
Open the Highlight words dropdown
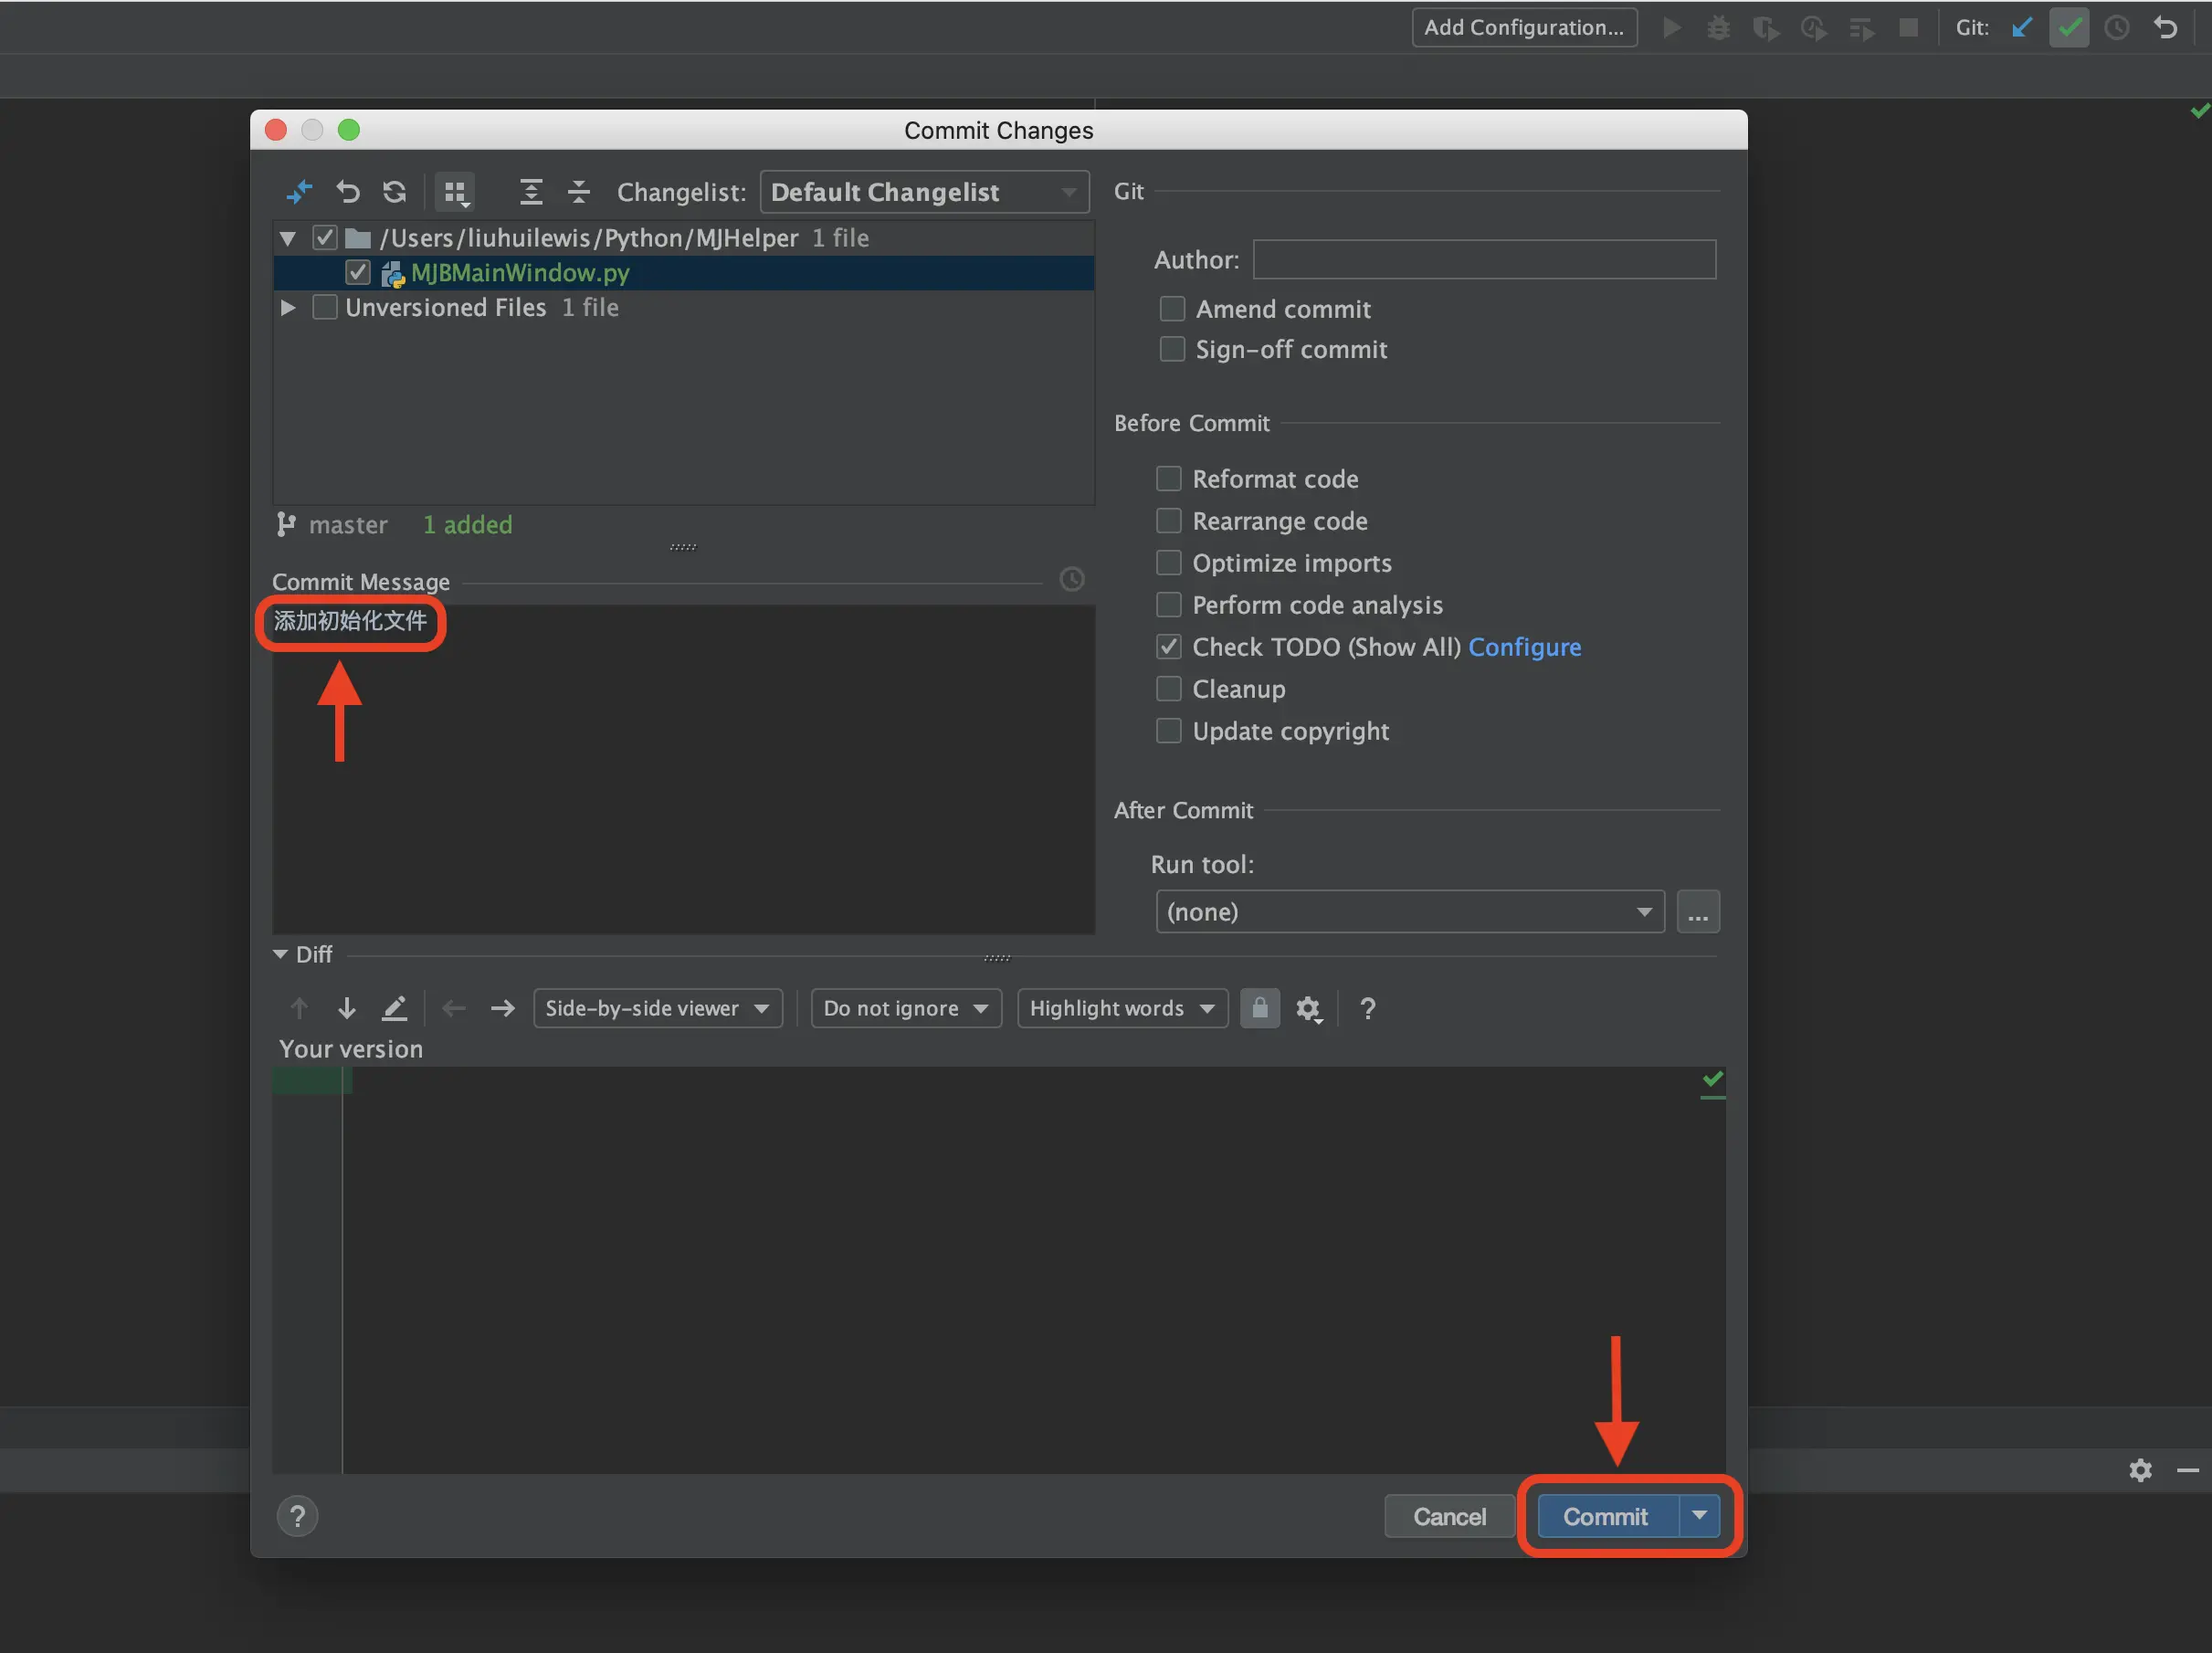(1121, 1008)
